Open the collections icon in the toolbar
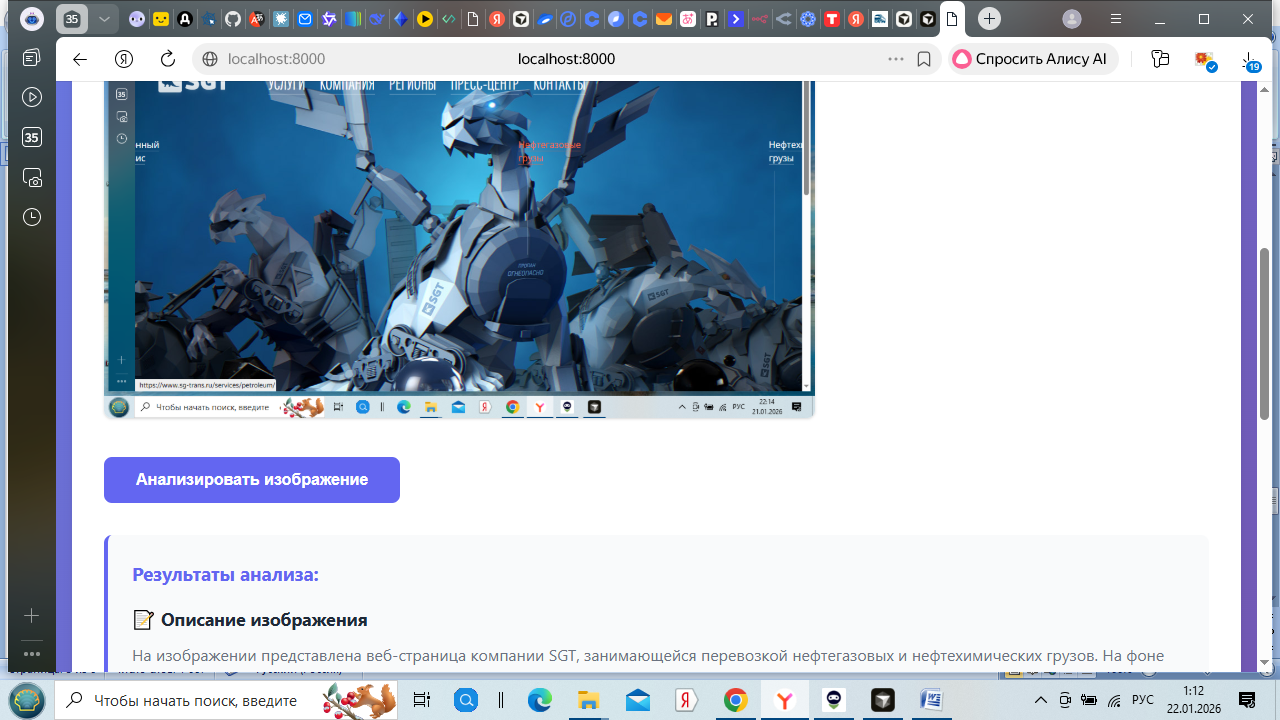The image size is (1280, 720). (1160, 59)
